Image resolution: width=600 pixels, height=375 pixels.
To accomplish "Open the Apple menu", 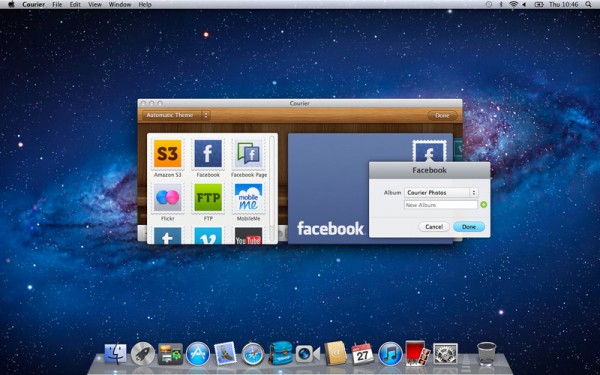I will point(11,5).
